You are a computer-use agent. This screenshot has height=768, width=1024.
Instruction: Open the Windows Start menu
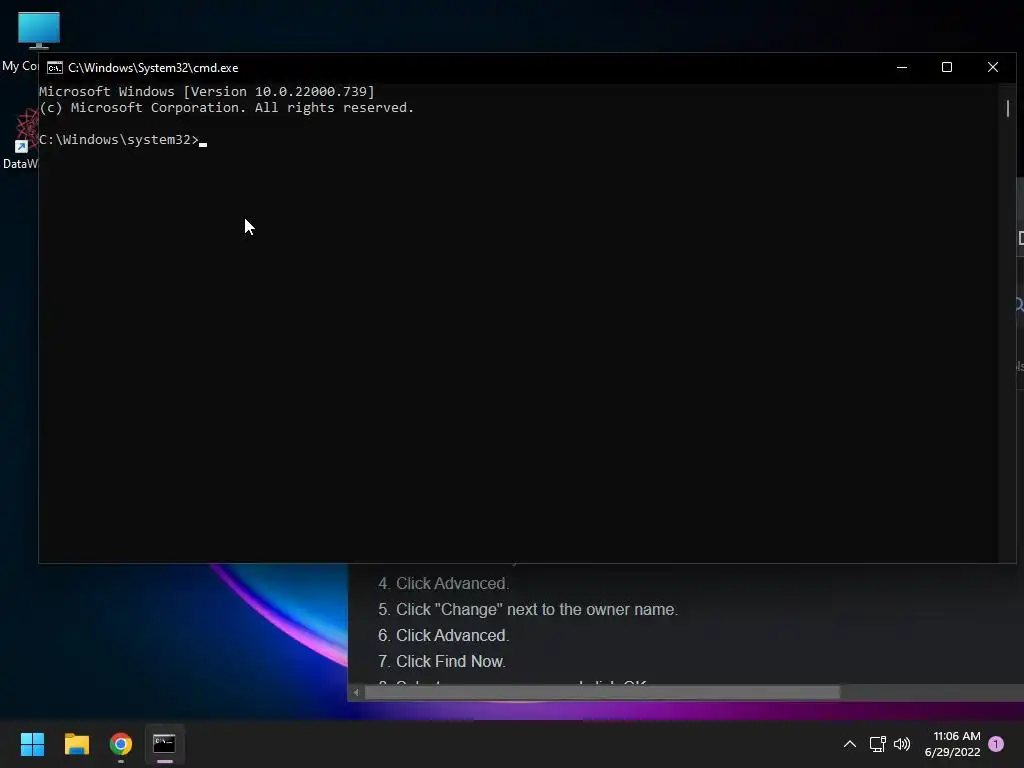pyautogui.click(x=32, y=744)
